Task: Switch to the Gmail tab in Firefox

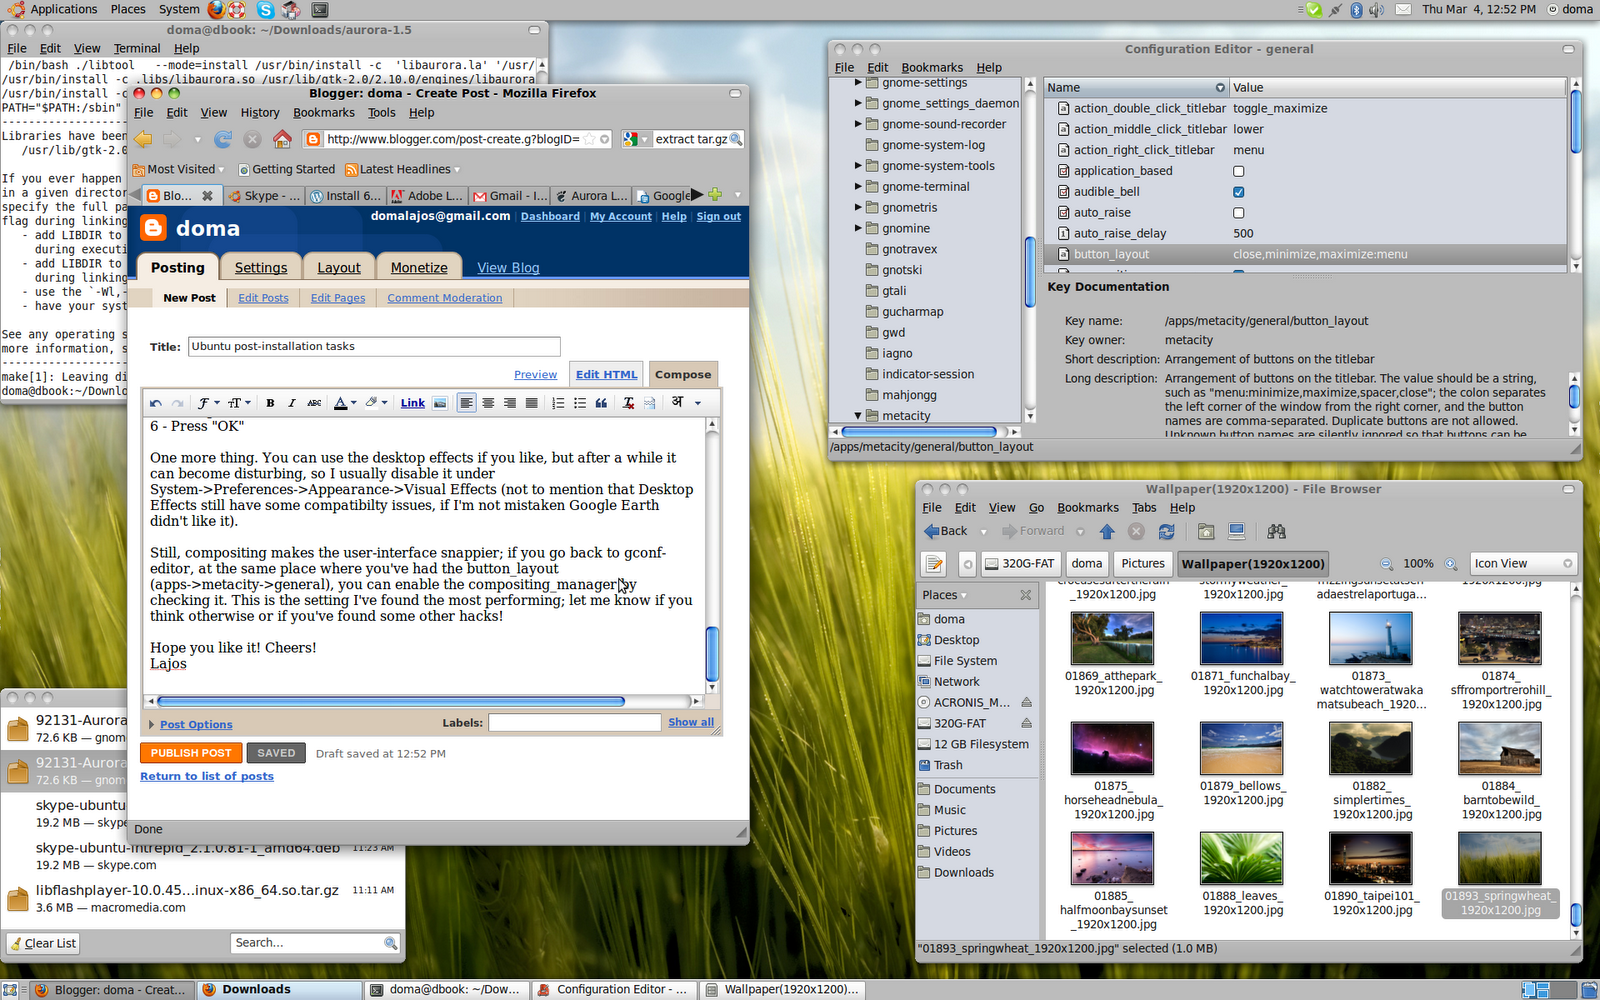Action: 511,196
